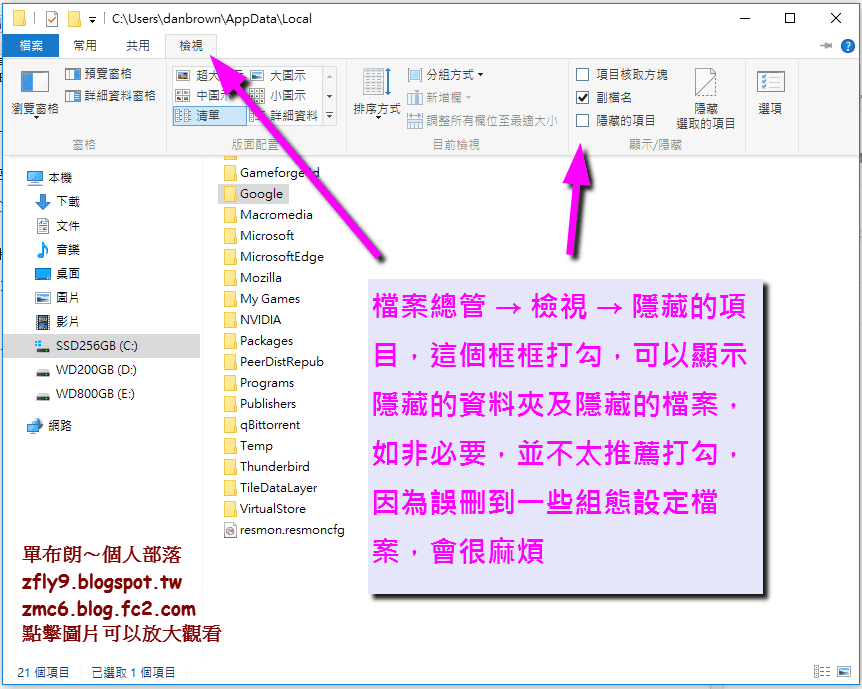
Task: Select the NVIDIA folder
Action: pos(253,320)
